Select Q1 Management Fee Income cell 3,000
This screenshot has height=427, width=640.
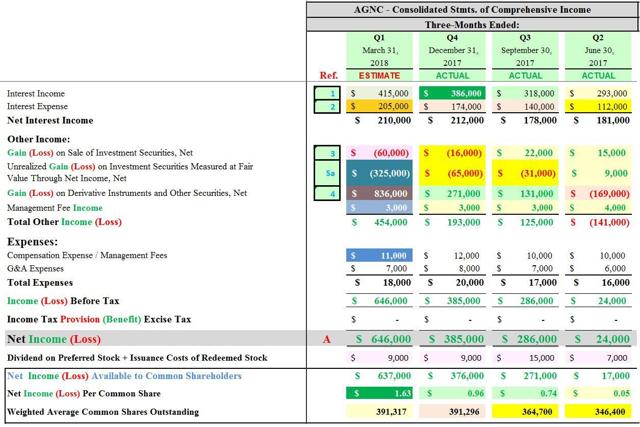click(379, 207)
